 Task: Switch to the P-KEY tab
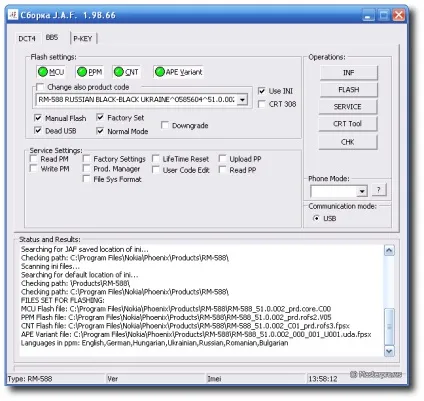click(83, 39)
